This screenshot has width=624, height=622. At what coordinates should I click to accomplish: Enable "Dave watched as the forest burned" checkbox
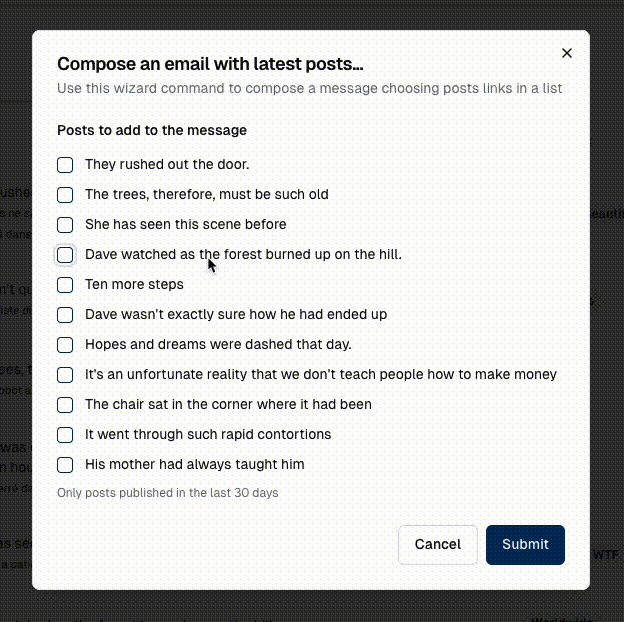click(65, 255)
